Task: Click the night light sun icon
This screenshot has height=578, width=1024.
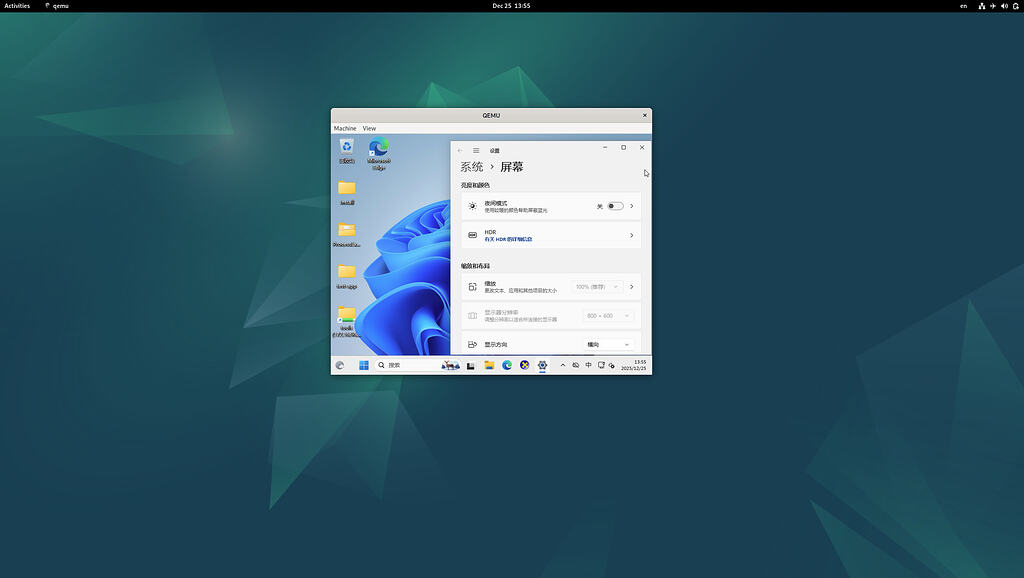Action: [x=472, y=206]
